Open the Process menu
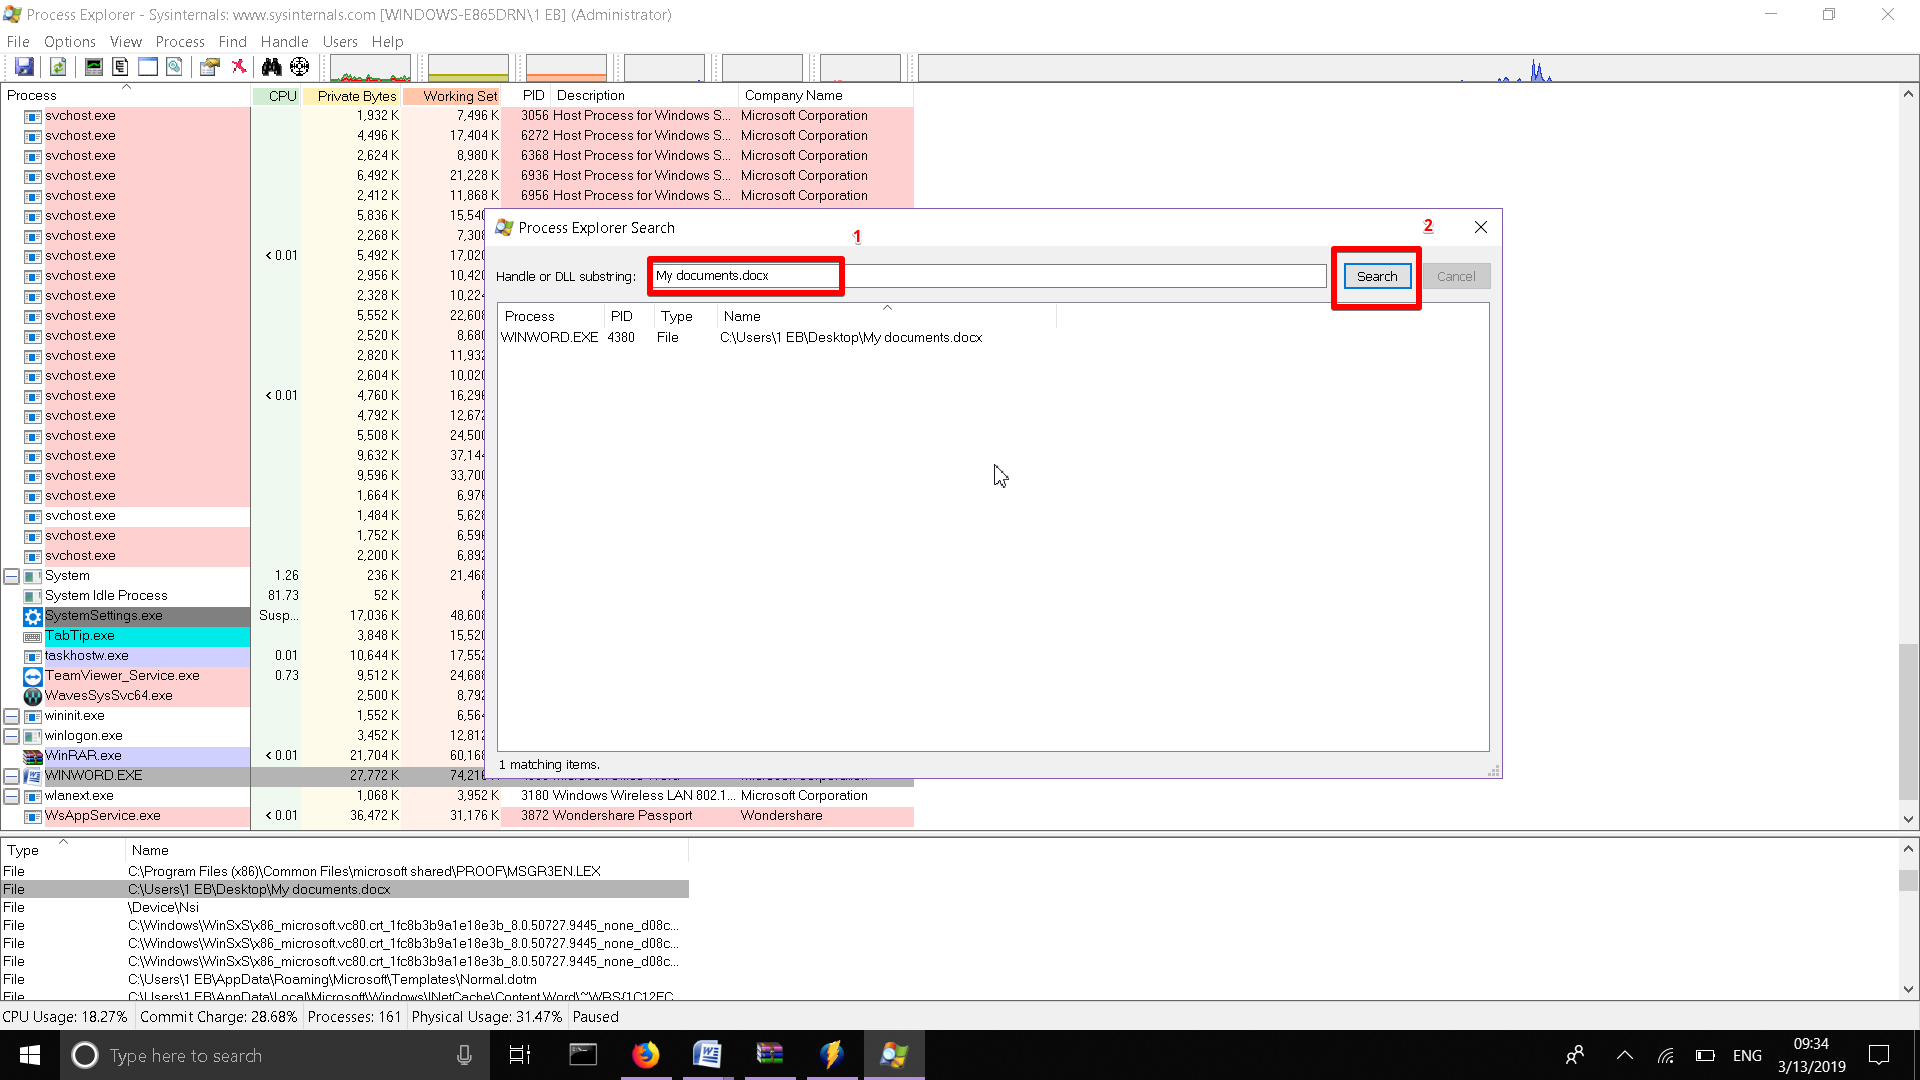The width and height of the screenshot is (1920, 1080). (x=180, y=41)
